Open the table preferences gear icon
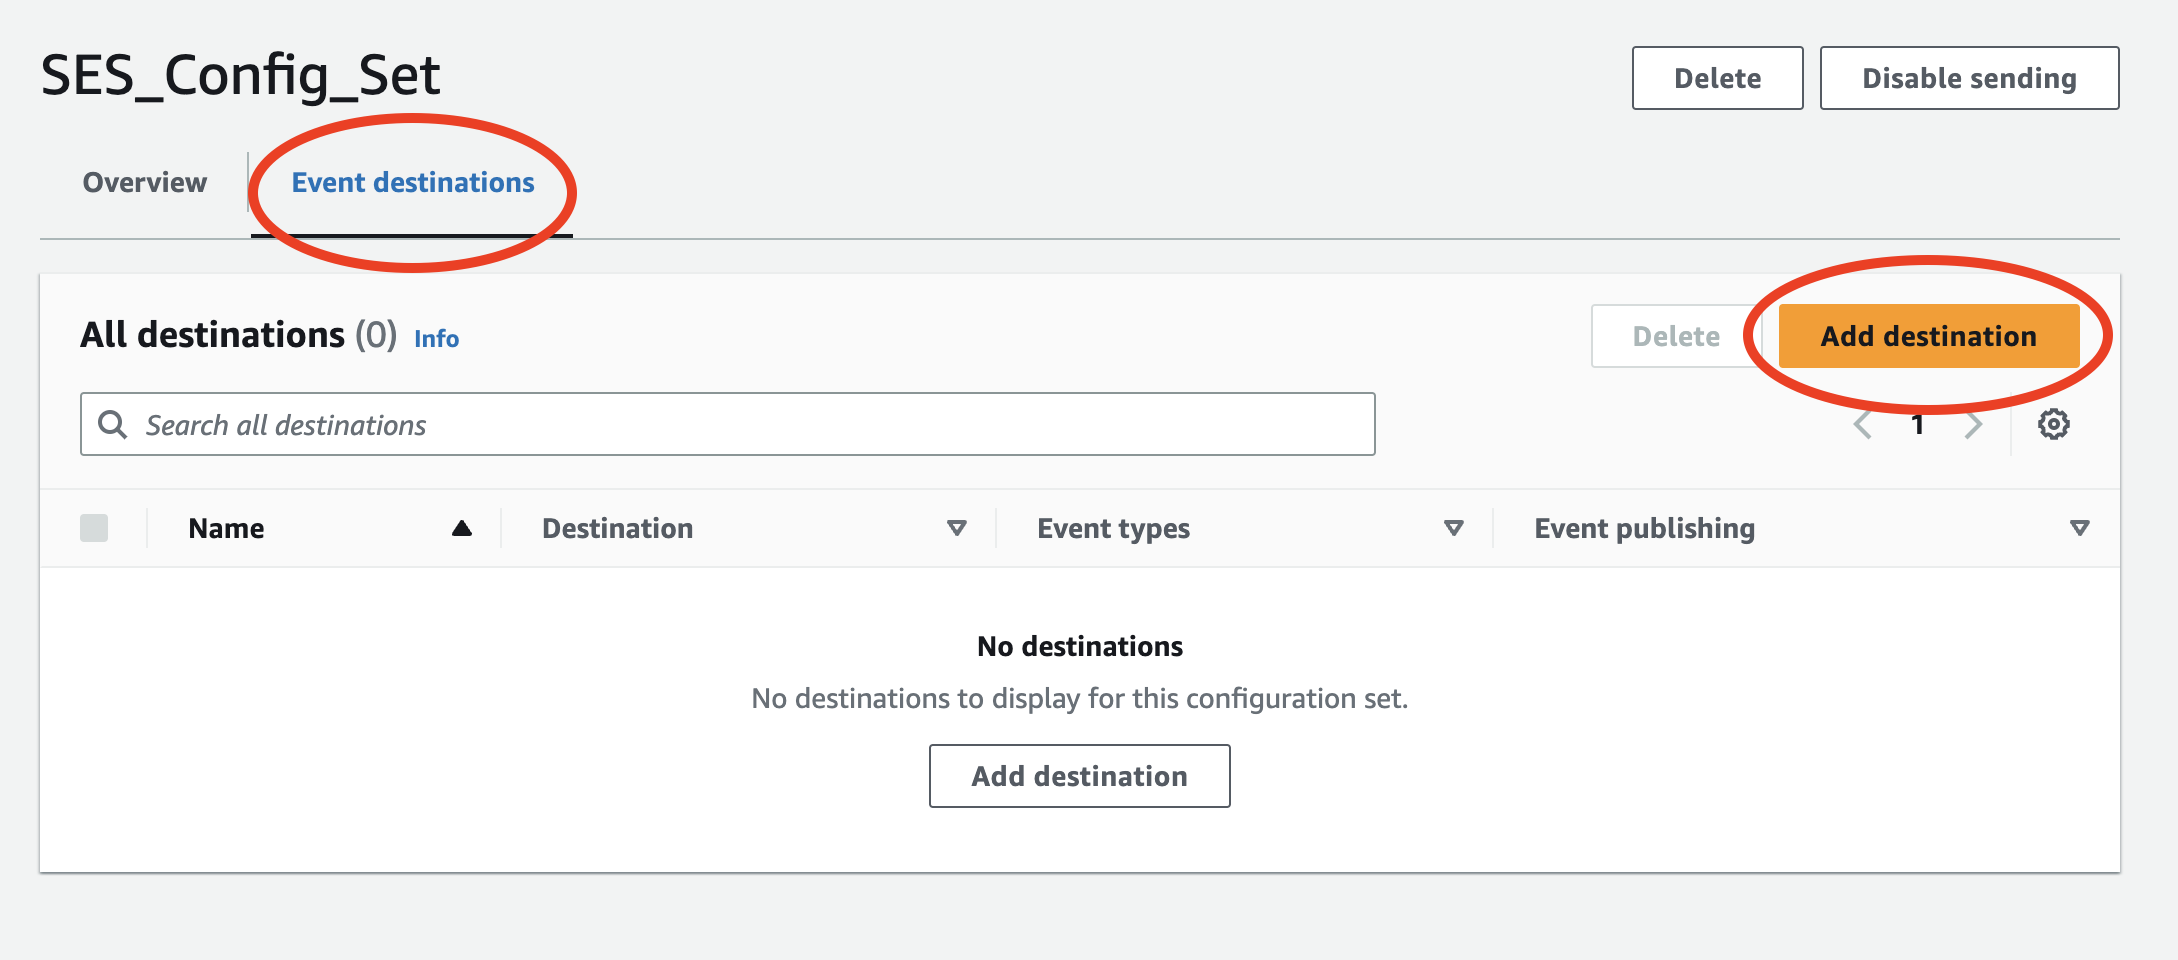The image size is (2178, 960). tap(2053, 424)
